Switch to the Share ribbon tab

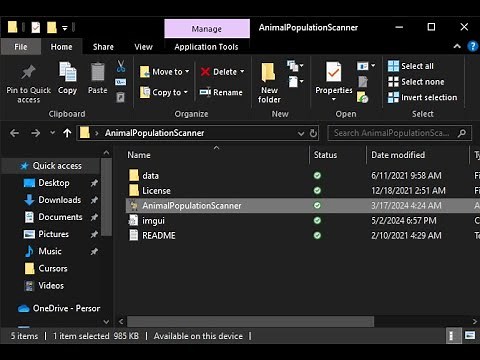[x=103, y=47]
